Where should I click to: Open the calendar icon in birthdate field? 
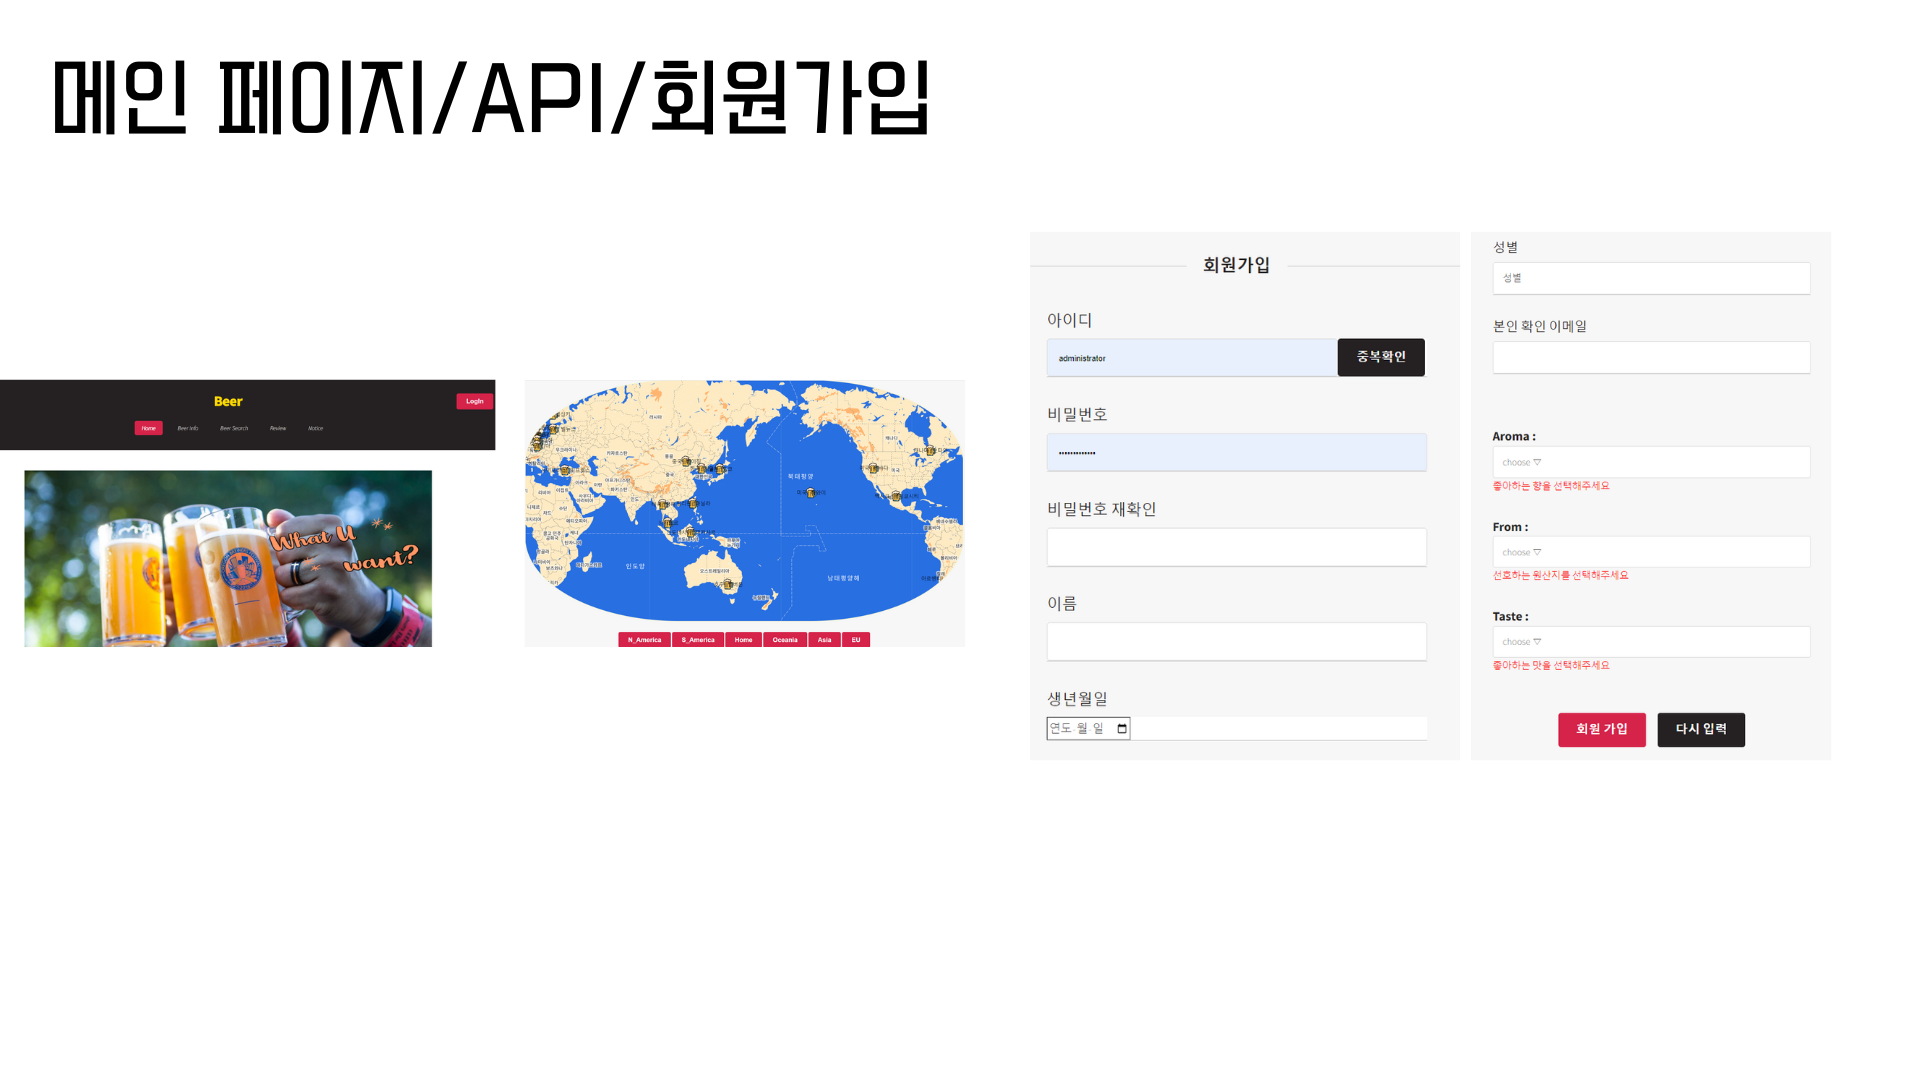click(1122, 729)
